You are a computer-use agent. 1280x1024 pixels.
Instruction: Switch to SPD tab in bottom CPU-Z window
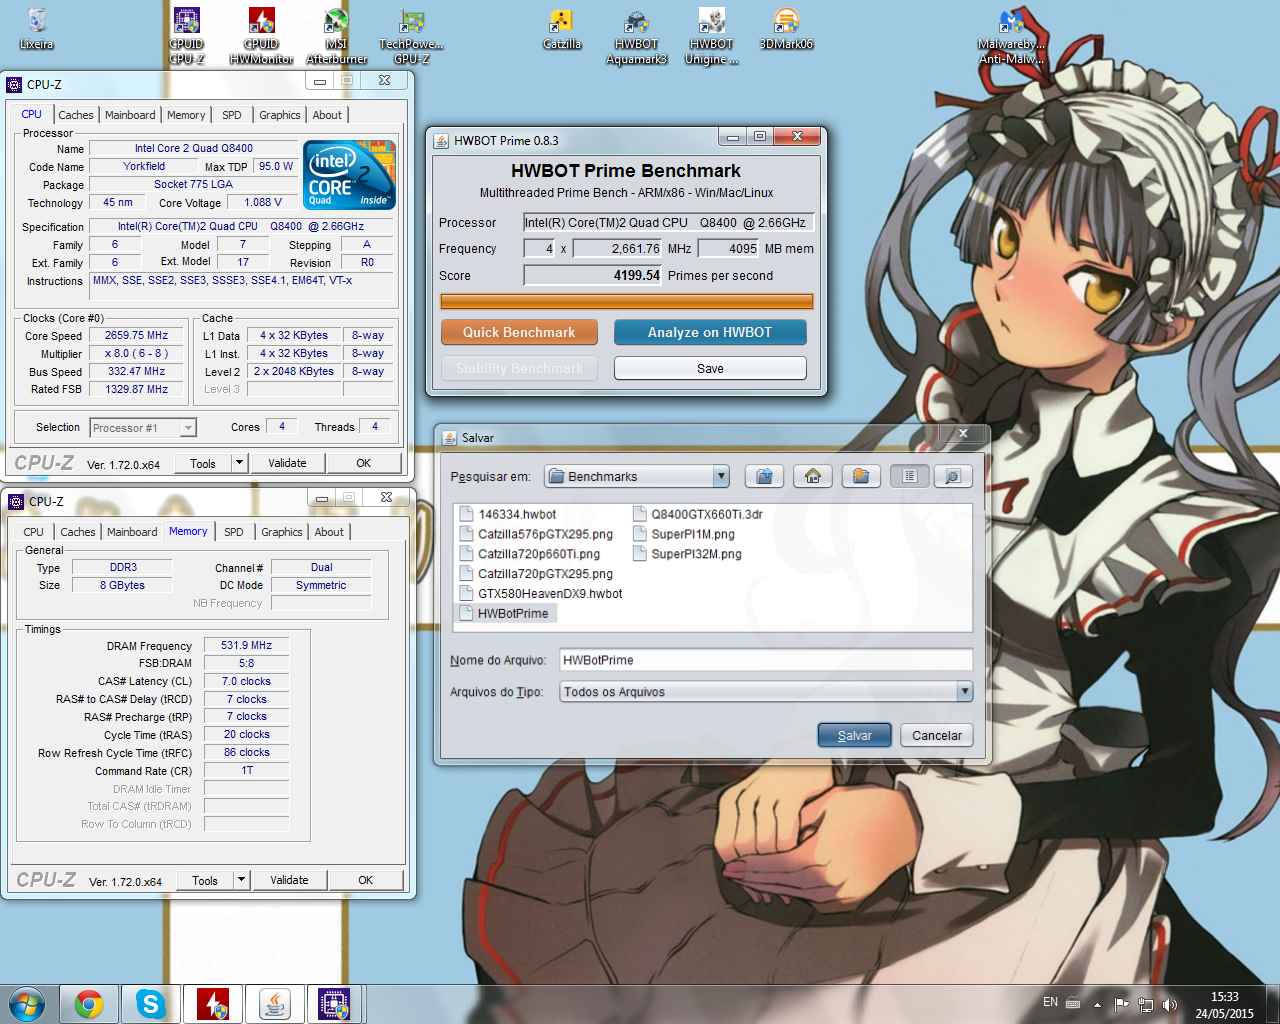point(234,532)
